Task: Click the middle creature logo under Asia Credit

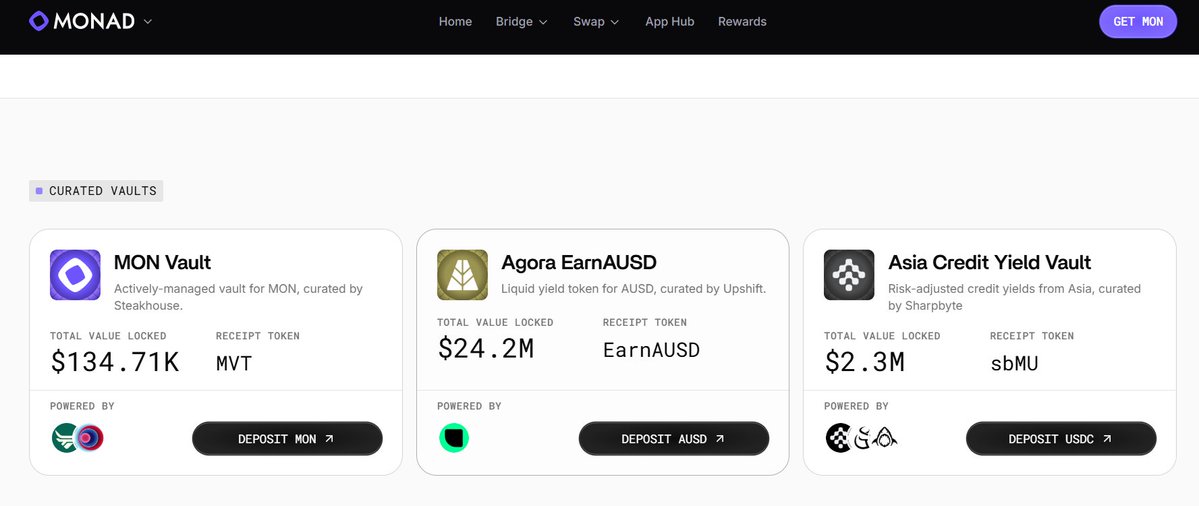Action: 863,438
